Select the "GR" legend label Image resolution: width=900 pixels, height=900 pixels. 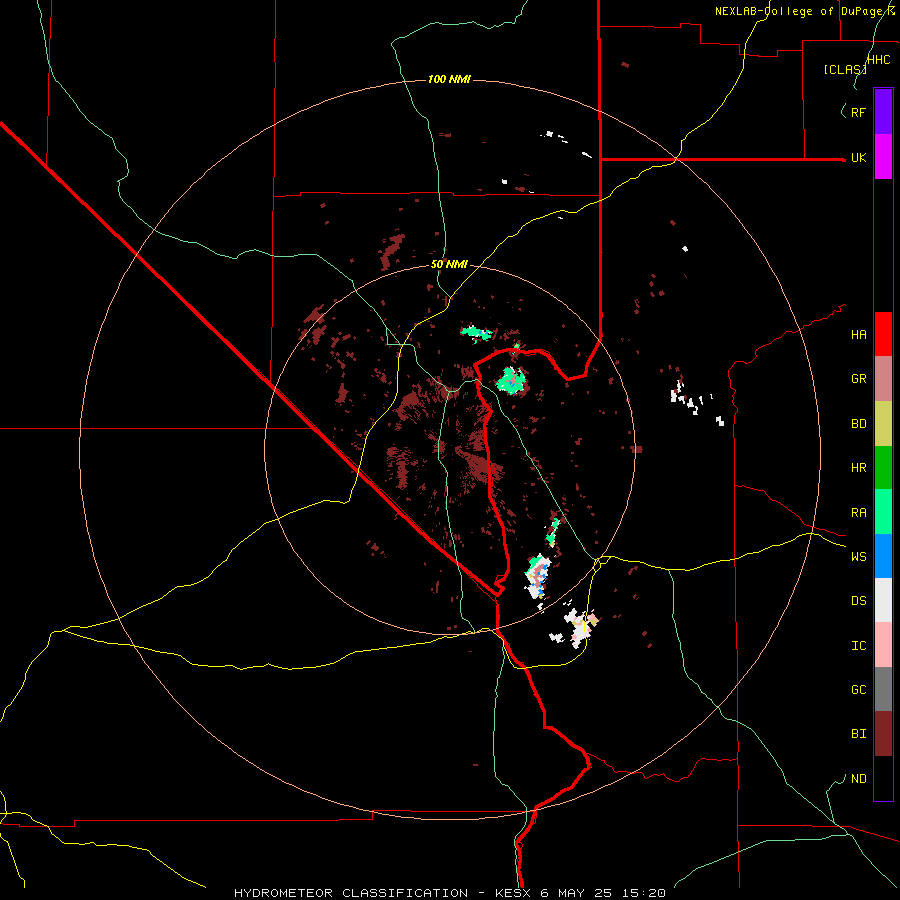[x=858, y=379]
